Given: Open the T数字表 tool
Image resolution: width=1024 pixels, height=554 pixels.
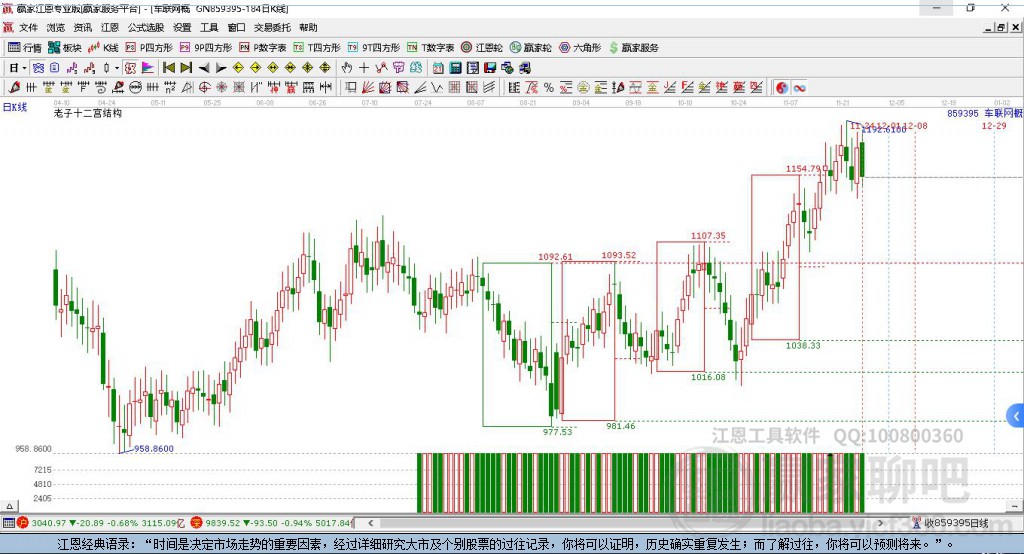Looking at the screenshot, I should [430, 48].
